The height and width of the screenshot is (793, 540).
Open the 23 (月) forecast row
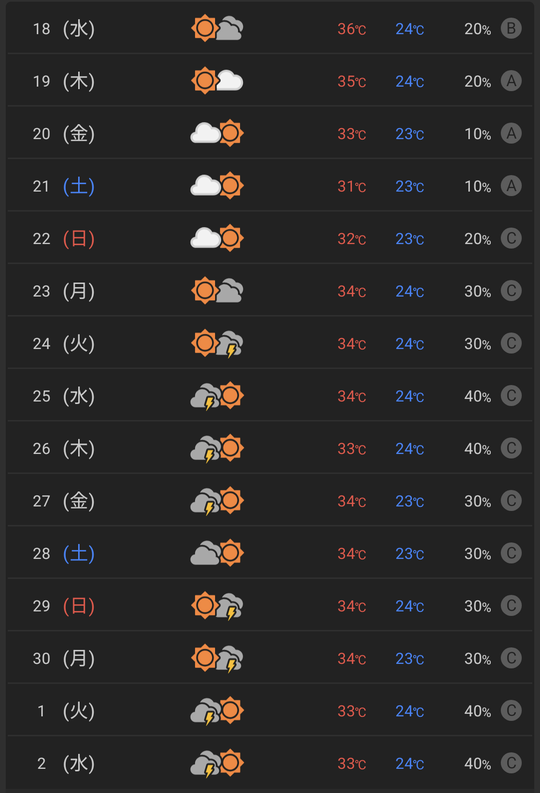point(270,291)
